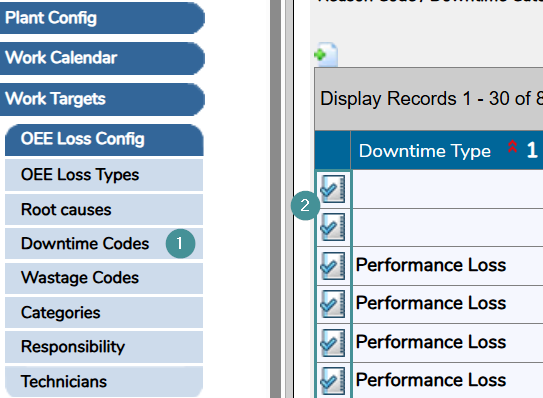
Task: Select the second Performance Loss cell text
Action: tap(431, 303)
